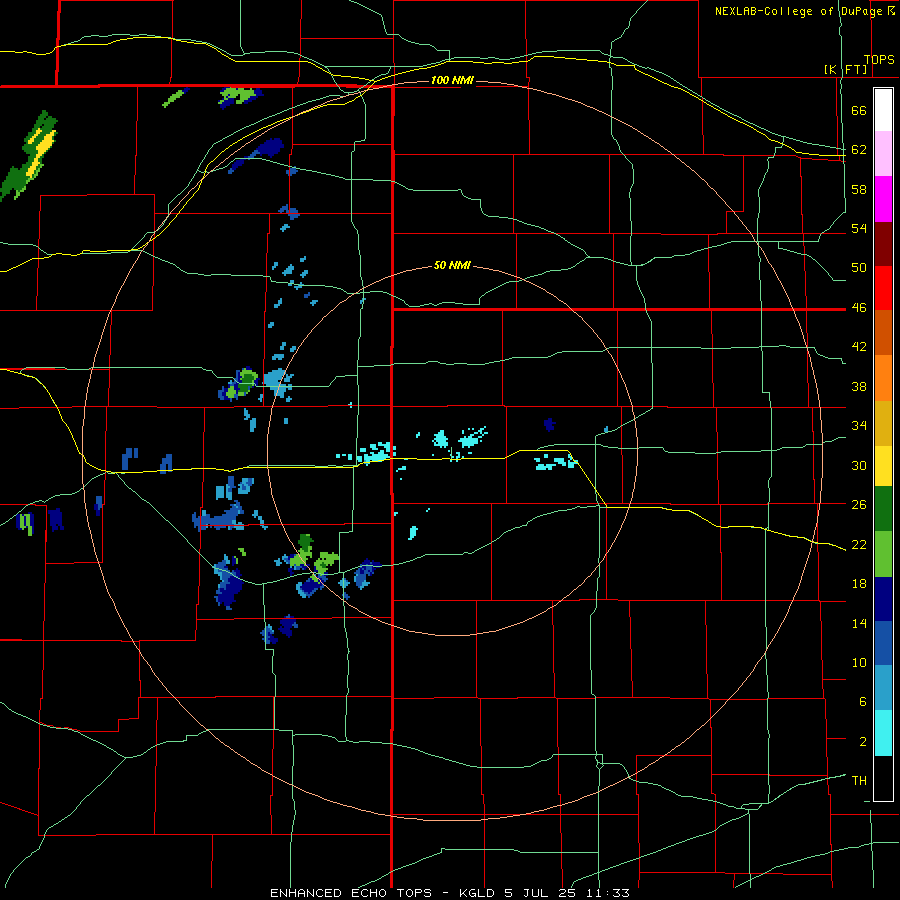Viewport: 900px width, 900px height.
Task: Select the 30 legend value
Action: tap(859, 465)
